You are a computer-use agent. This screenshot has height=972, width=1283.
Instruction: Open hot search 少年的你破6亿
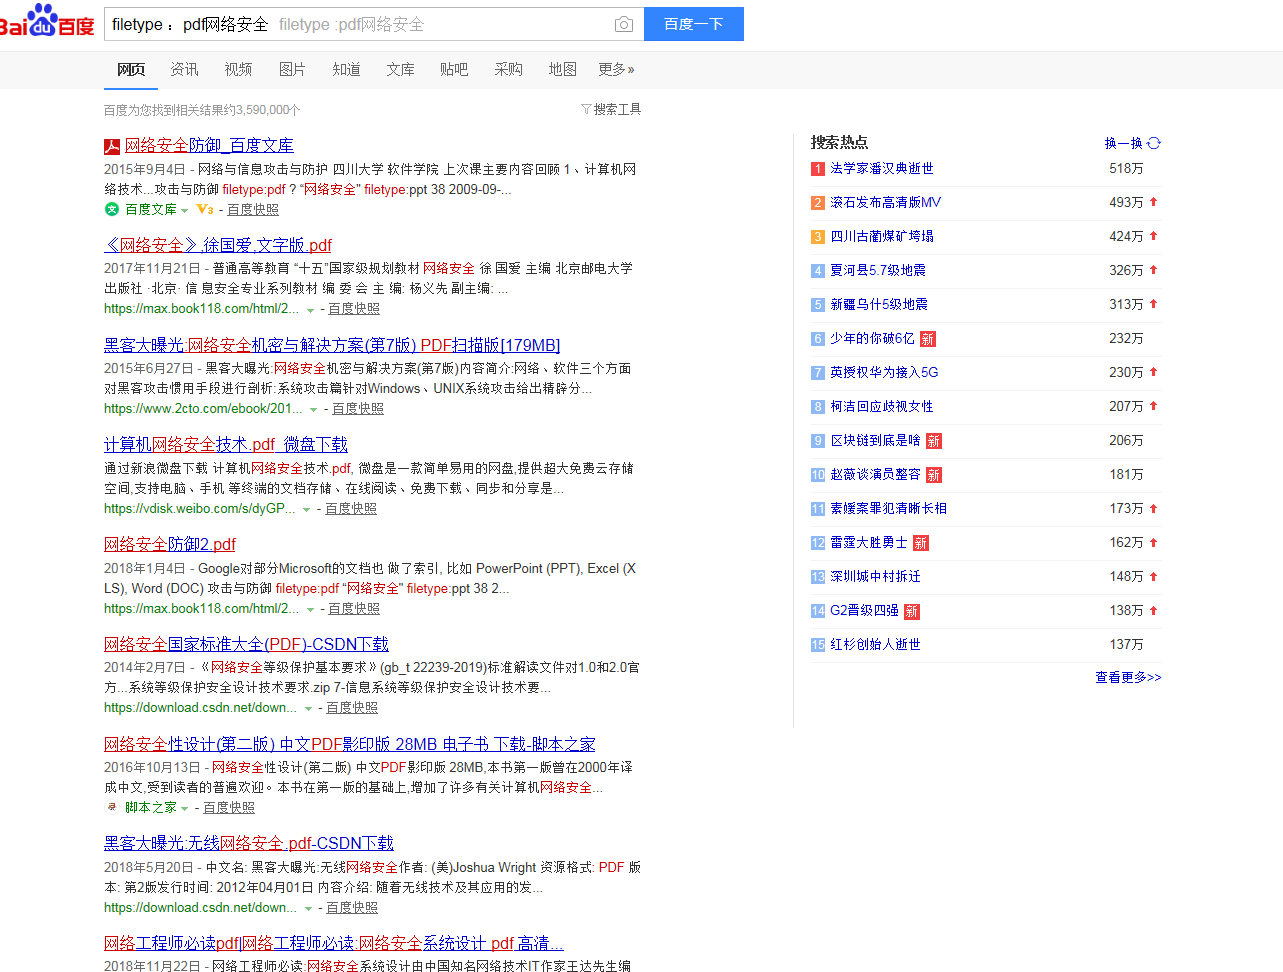pos(872,338)
